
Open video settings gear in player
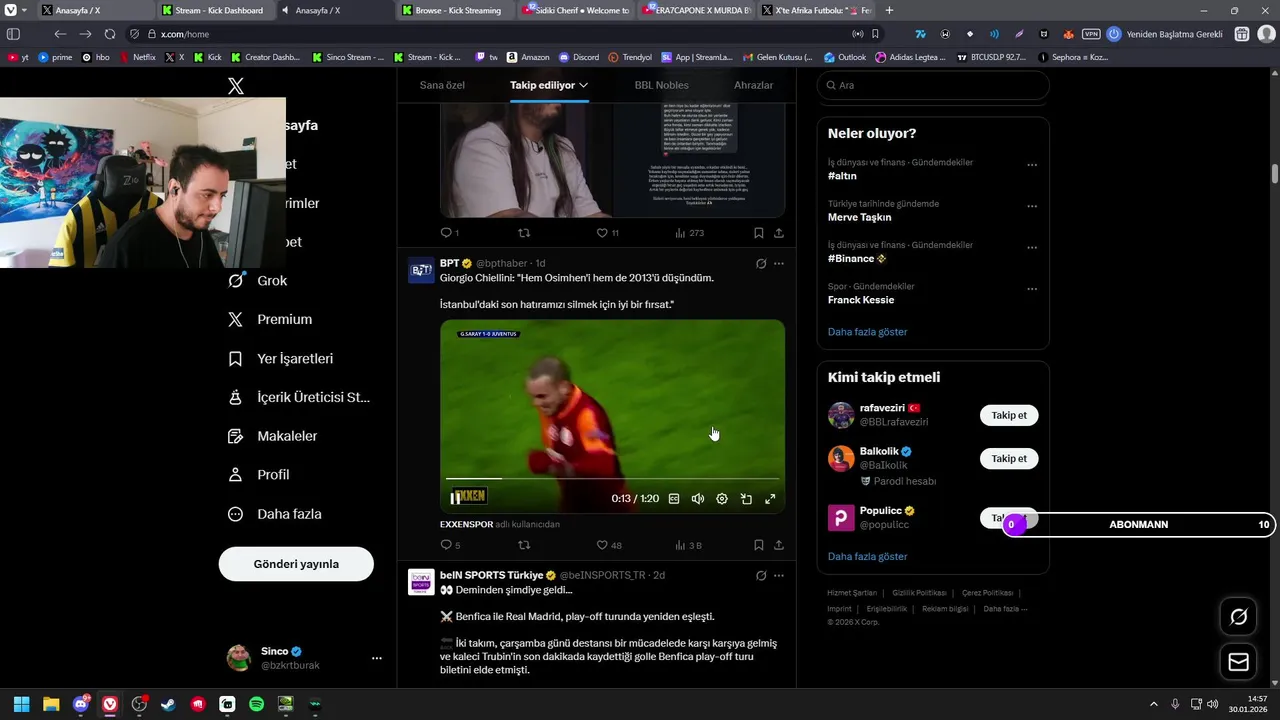(722, 499)
